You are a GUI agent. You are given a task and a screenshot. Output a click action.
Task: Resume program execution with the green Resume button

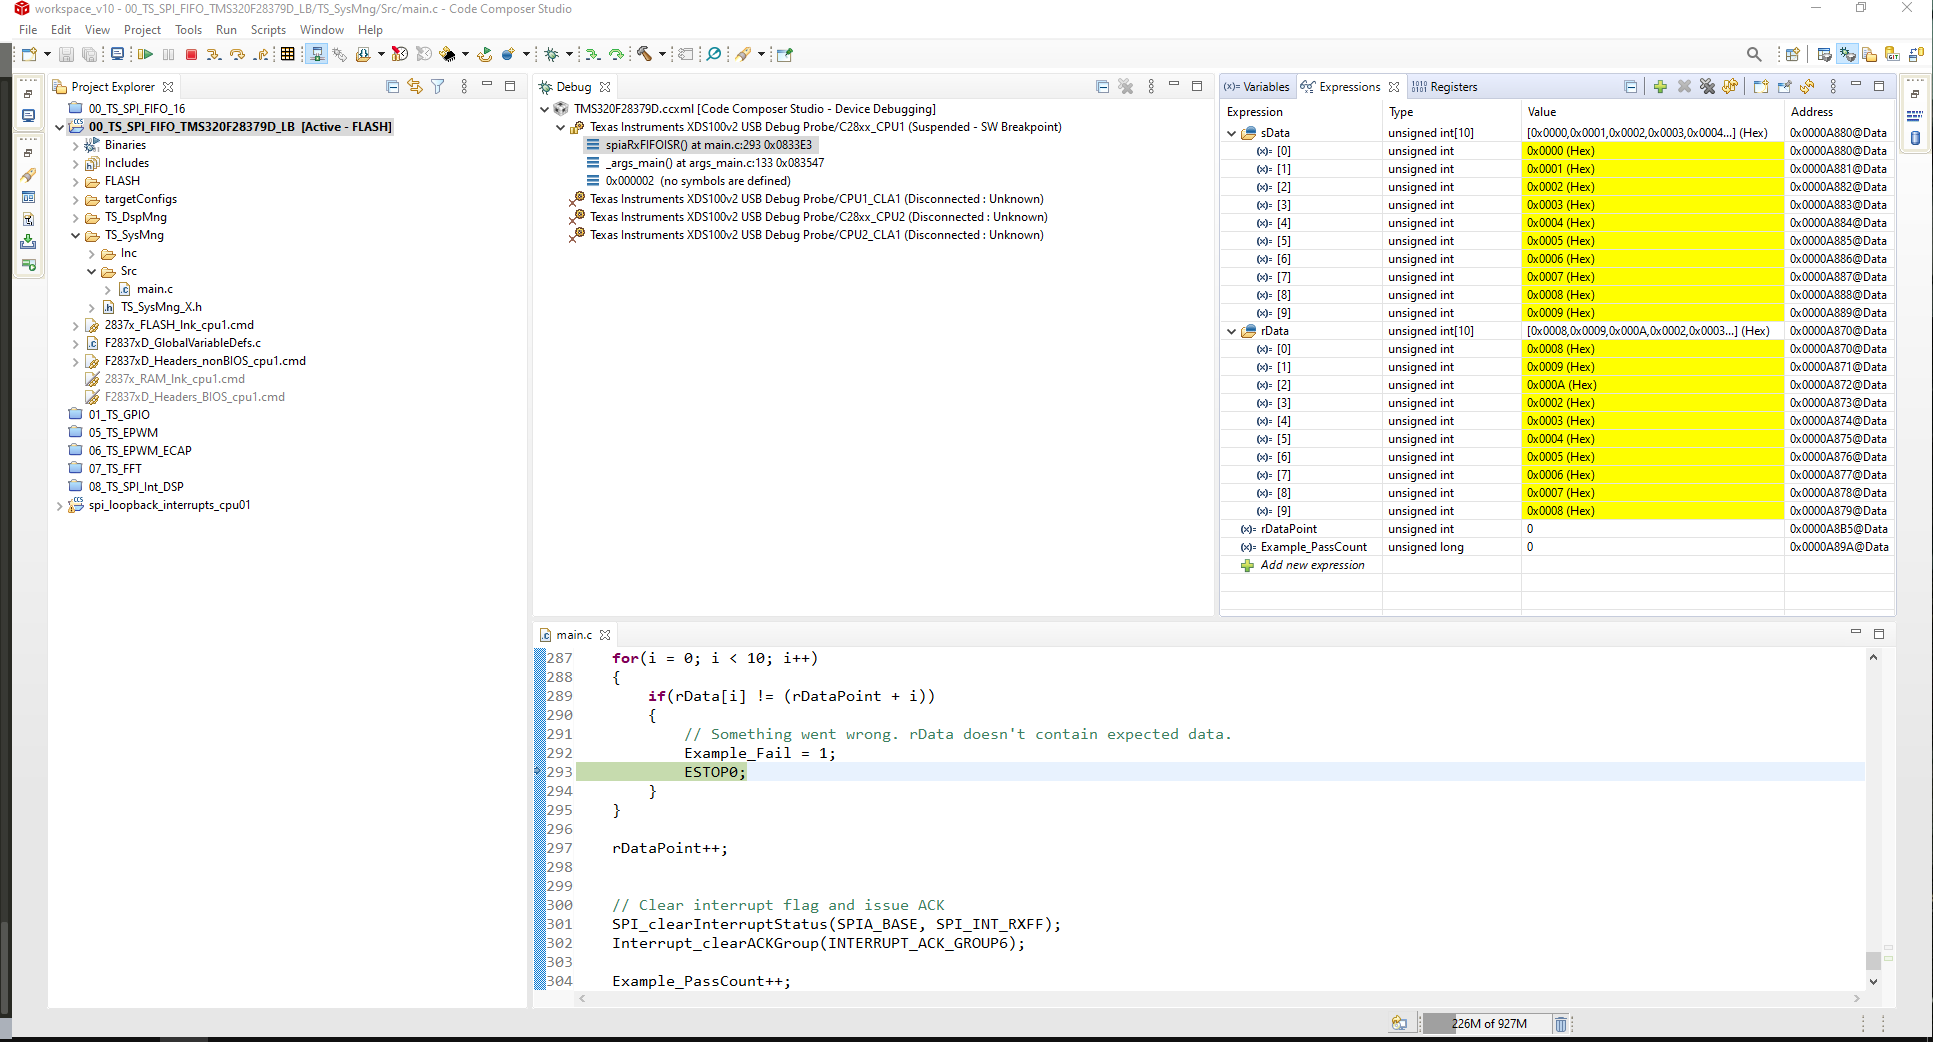[x=146, y=54]
